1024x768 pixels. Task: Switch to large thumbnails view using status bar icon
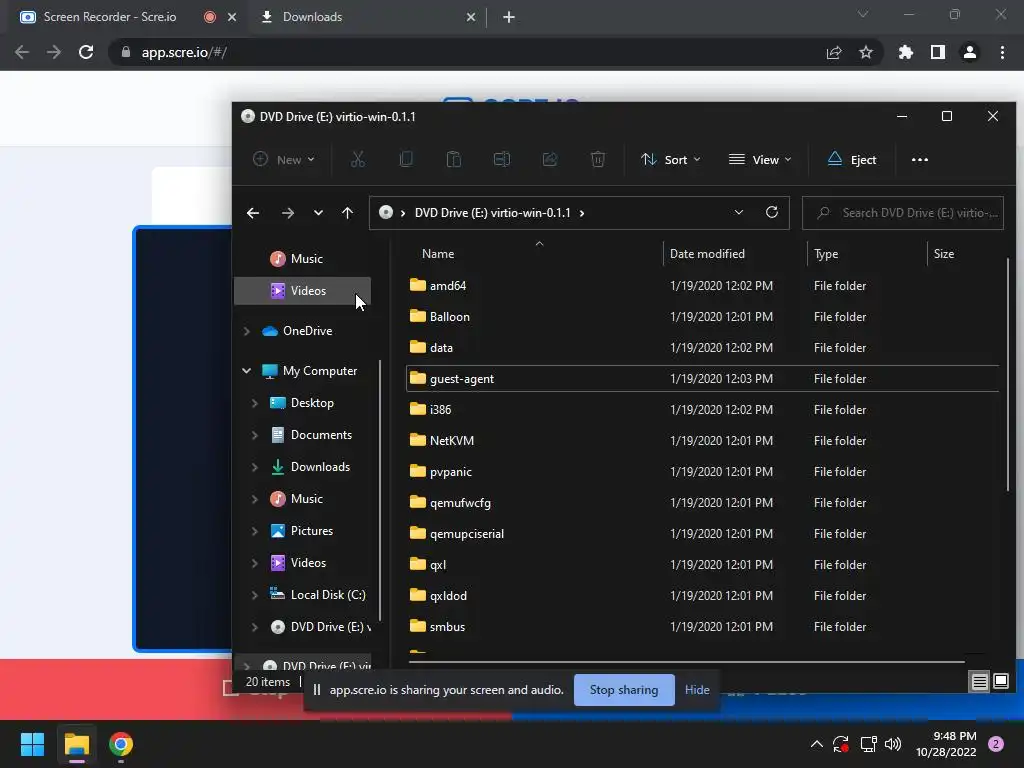[1000, 682]
